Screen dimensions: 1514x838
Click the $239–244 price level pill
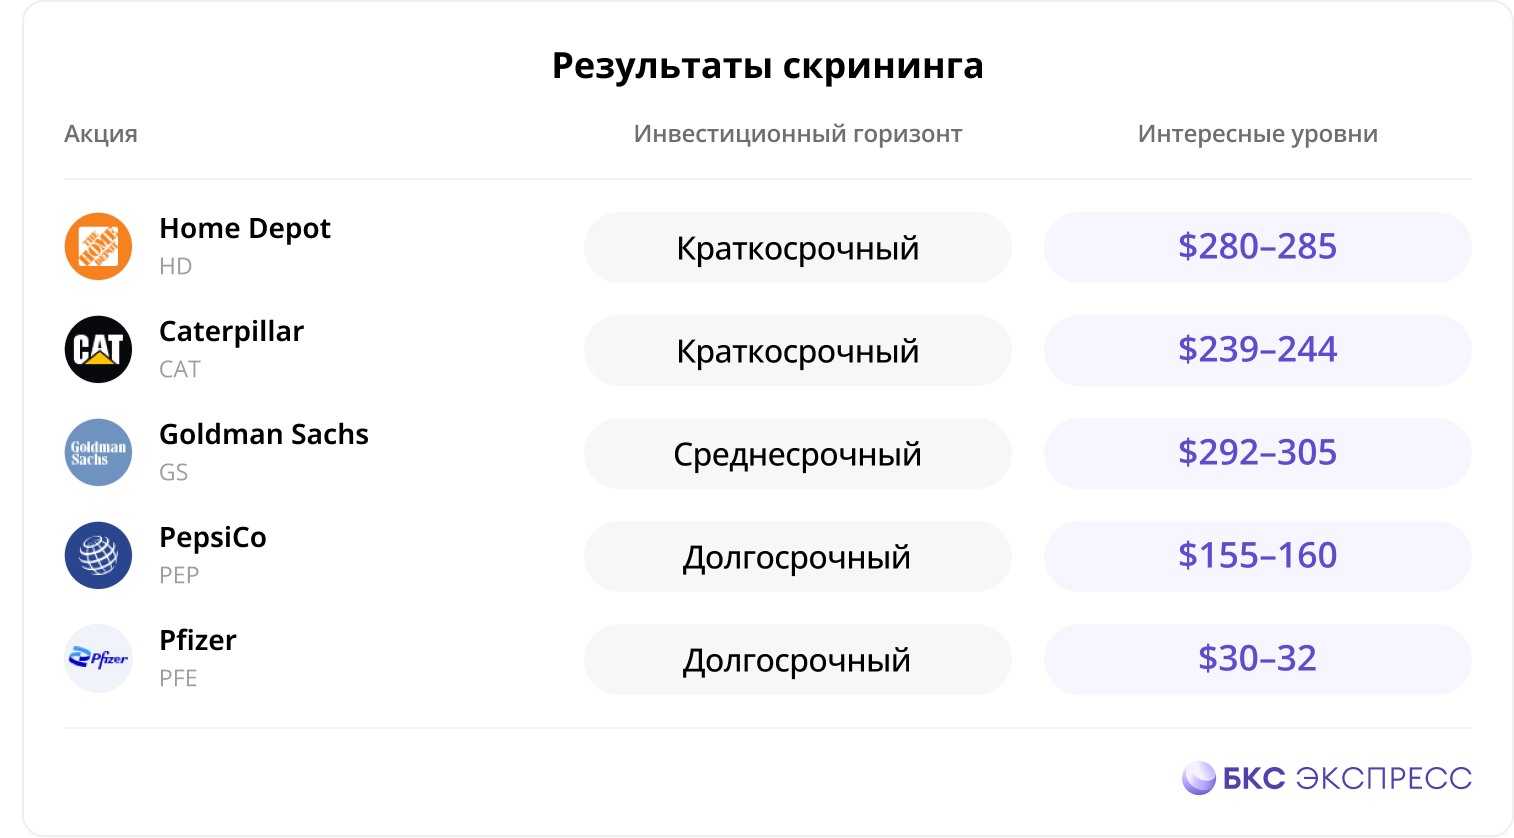click(1257, 350)
